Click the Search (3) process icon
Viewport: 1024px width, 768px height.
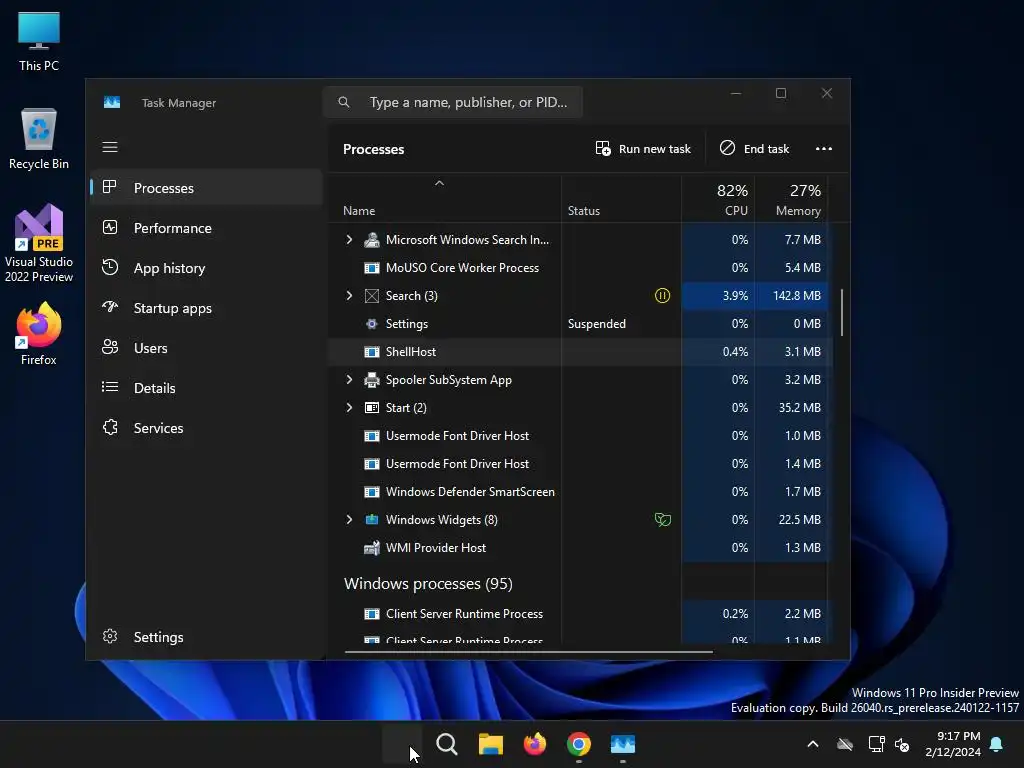pos(372,296)
